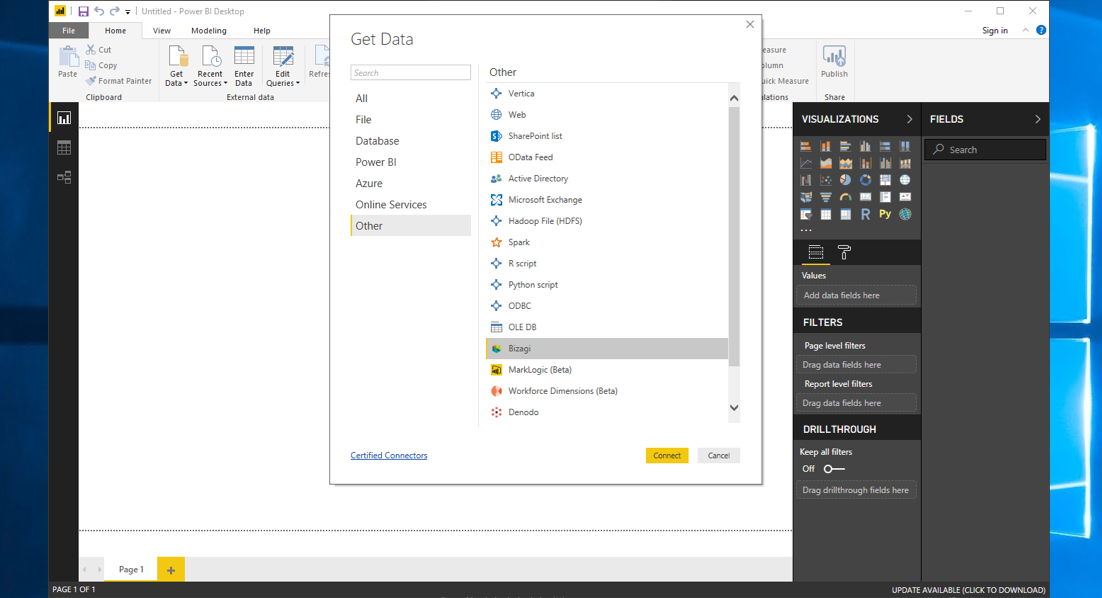This screenshot has width=1102, height=598.
Task: Select the Denodo connector
Action: [607, 412]
